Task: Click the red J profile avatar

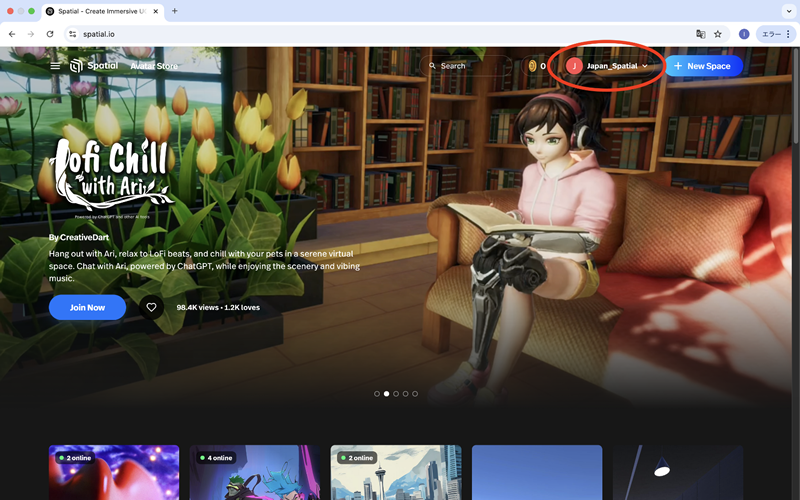Action: tap(574, 66)
